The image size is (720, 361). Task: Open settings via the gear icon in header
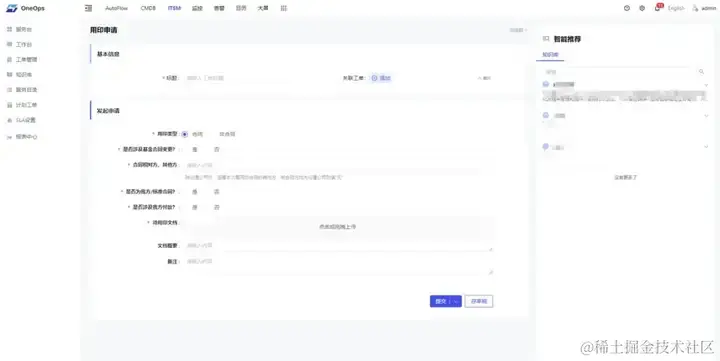[x=642, y=8]
